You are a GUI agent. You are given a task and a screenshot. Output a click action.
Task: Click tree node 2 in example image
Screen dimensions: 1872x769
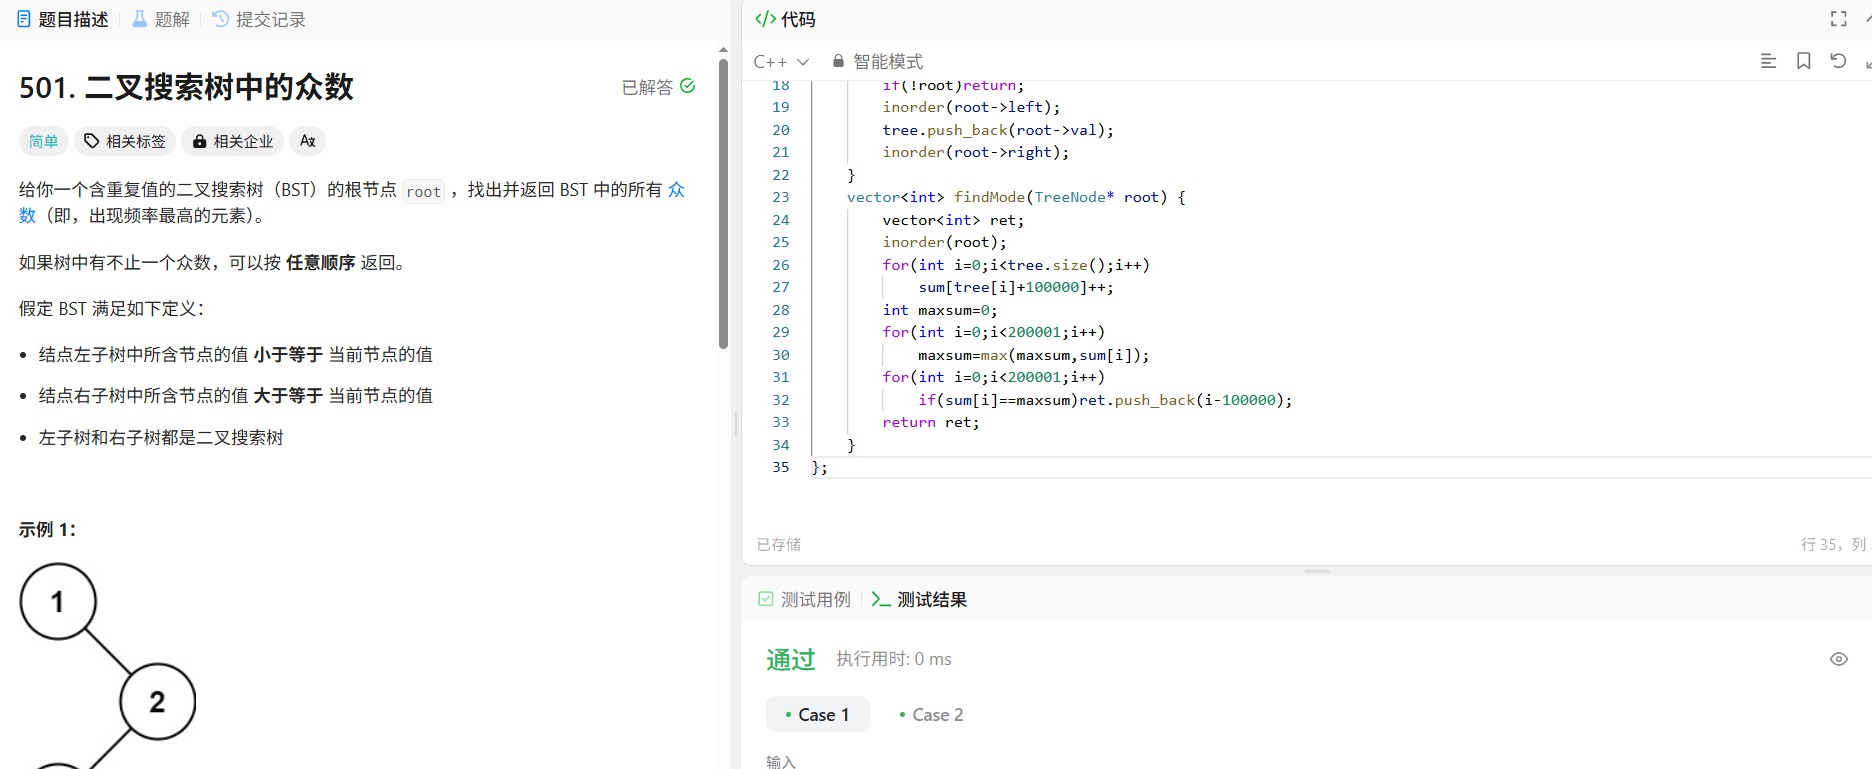point(157,701)
